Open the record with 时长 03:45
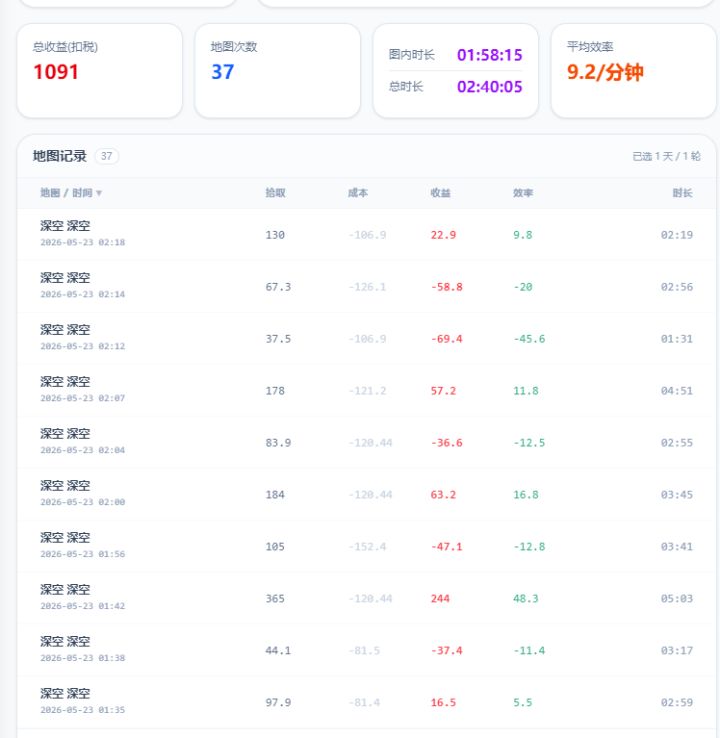Screen dimensions: 720x738 [x=366, y=494]
